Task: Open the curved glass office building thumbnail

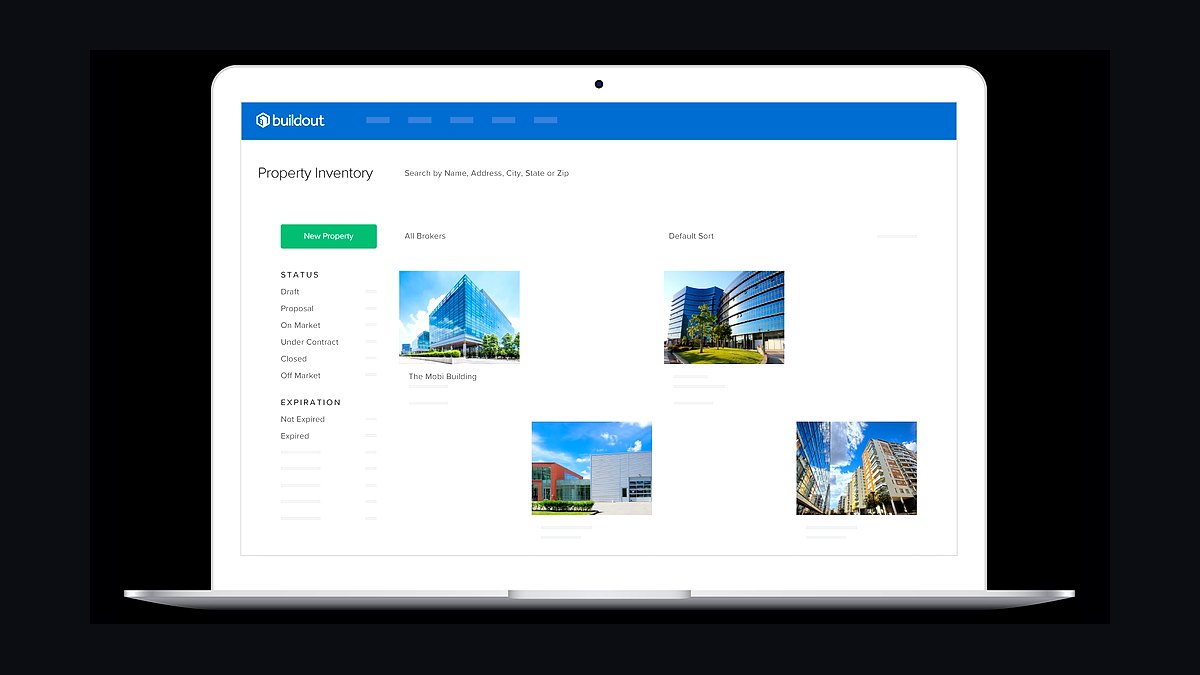Action: click(x=724, y=317)
